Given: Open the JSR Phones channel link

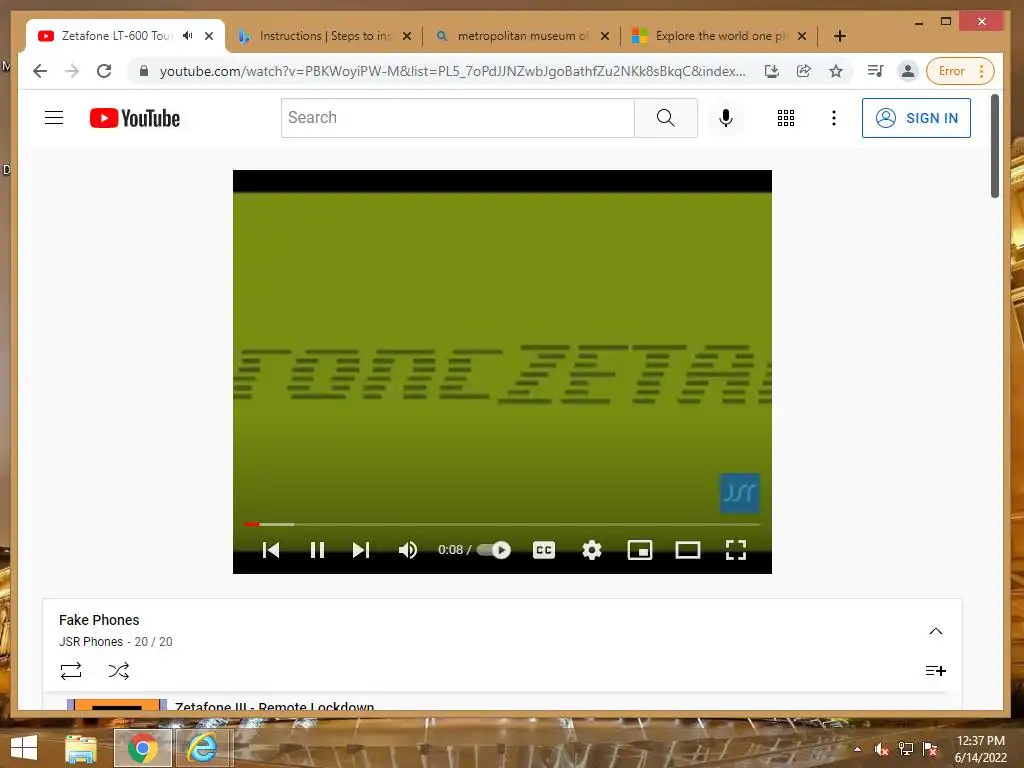Looking at the screenshot, I should 91,641.
